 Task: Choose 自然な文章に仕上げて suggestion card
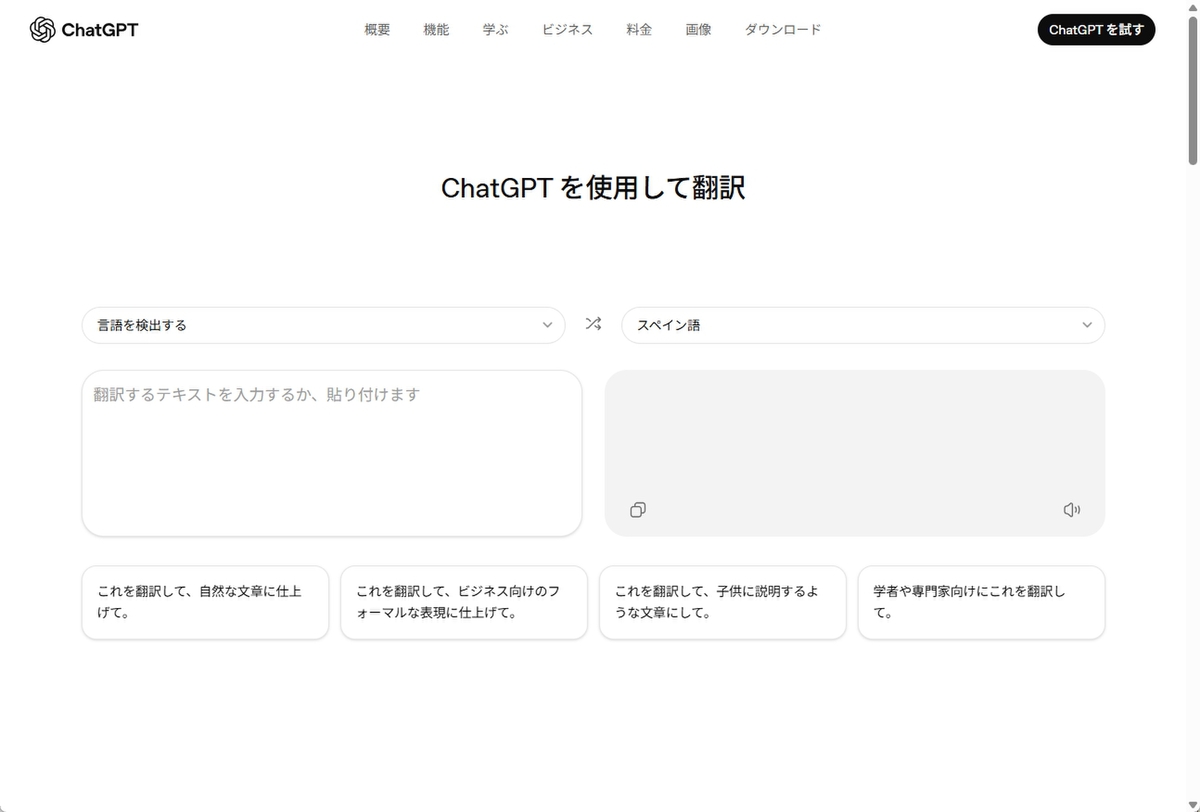[x=205, y=602]
